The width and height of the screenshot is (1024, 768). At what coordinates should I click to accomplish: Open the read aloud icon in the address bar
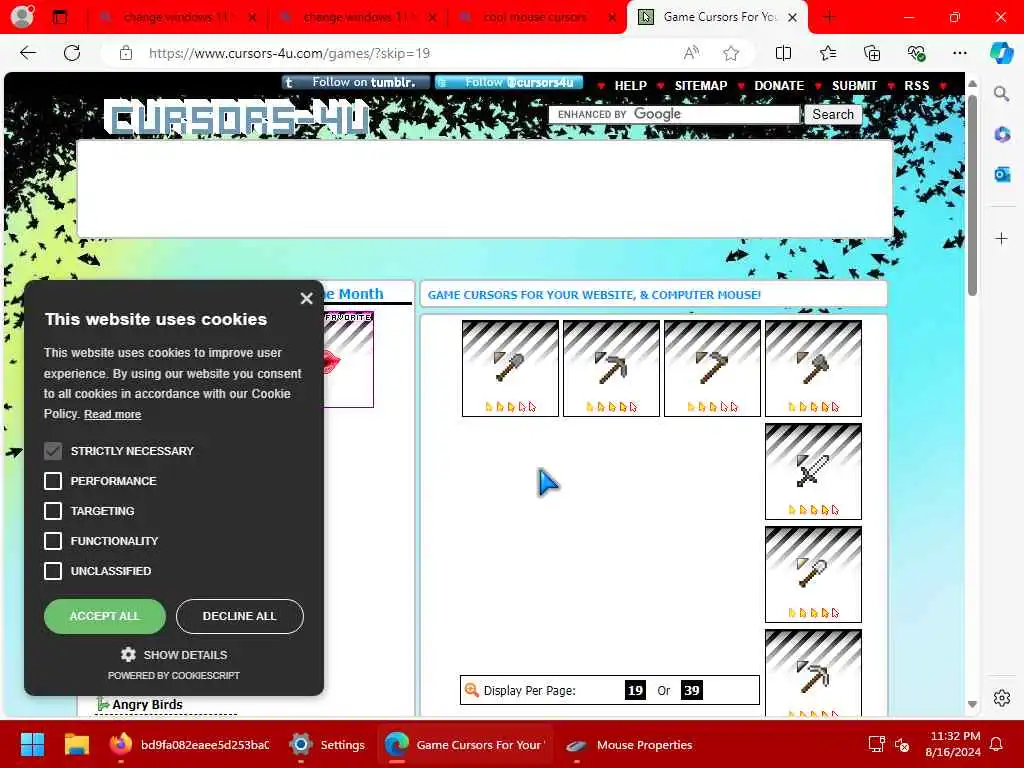(691, 53)
